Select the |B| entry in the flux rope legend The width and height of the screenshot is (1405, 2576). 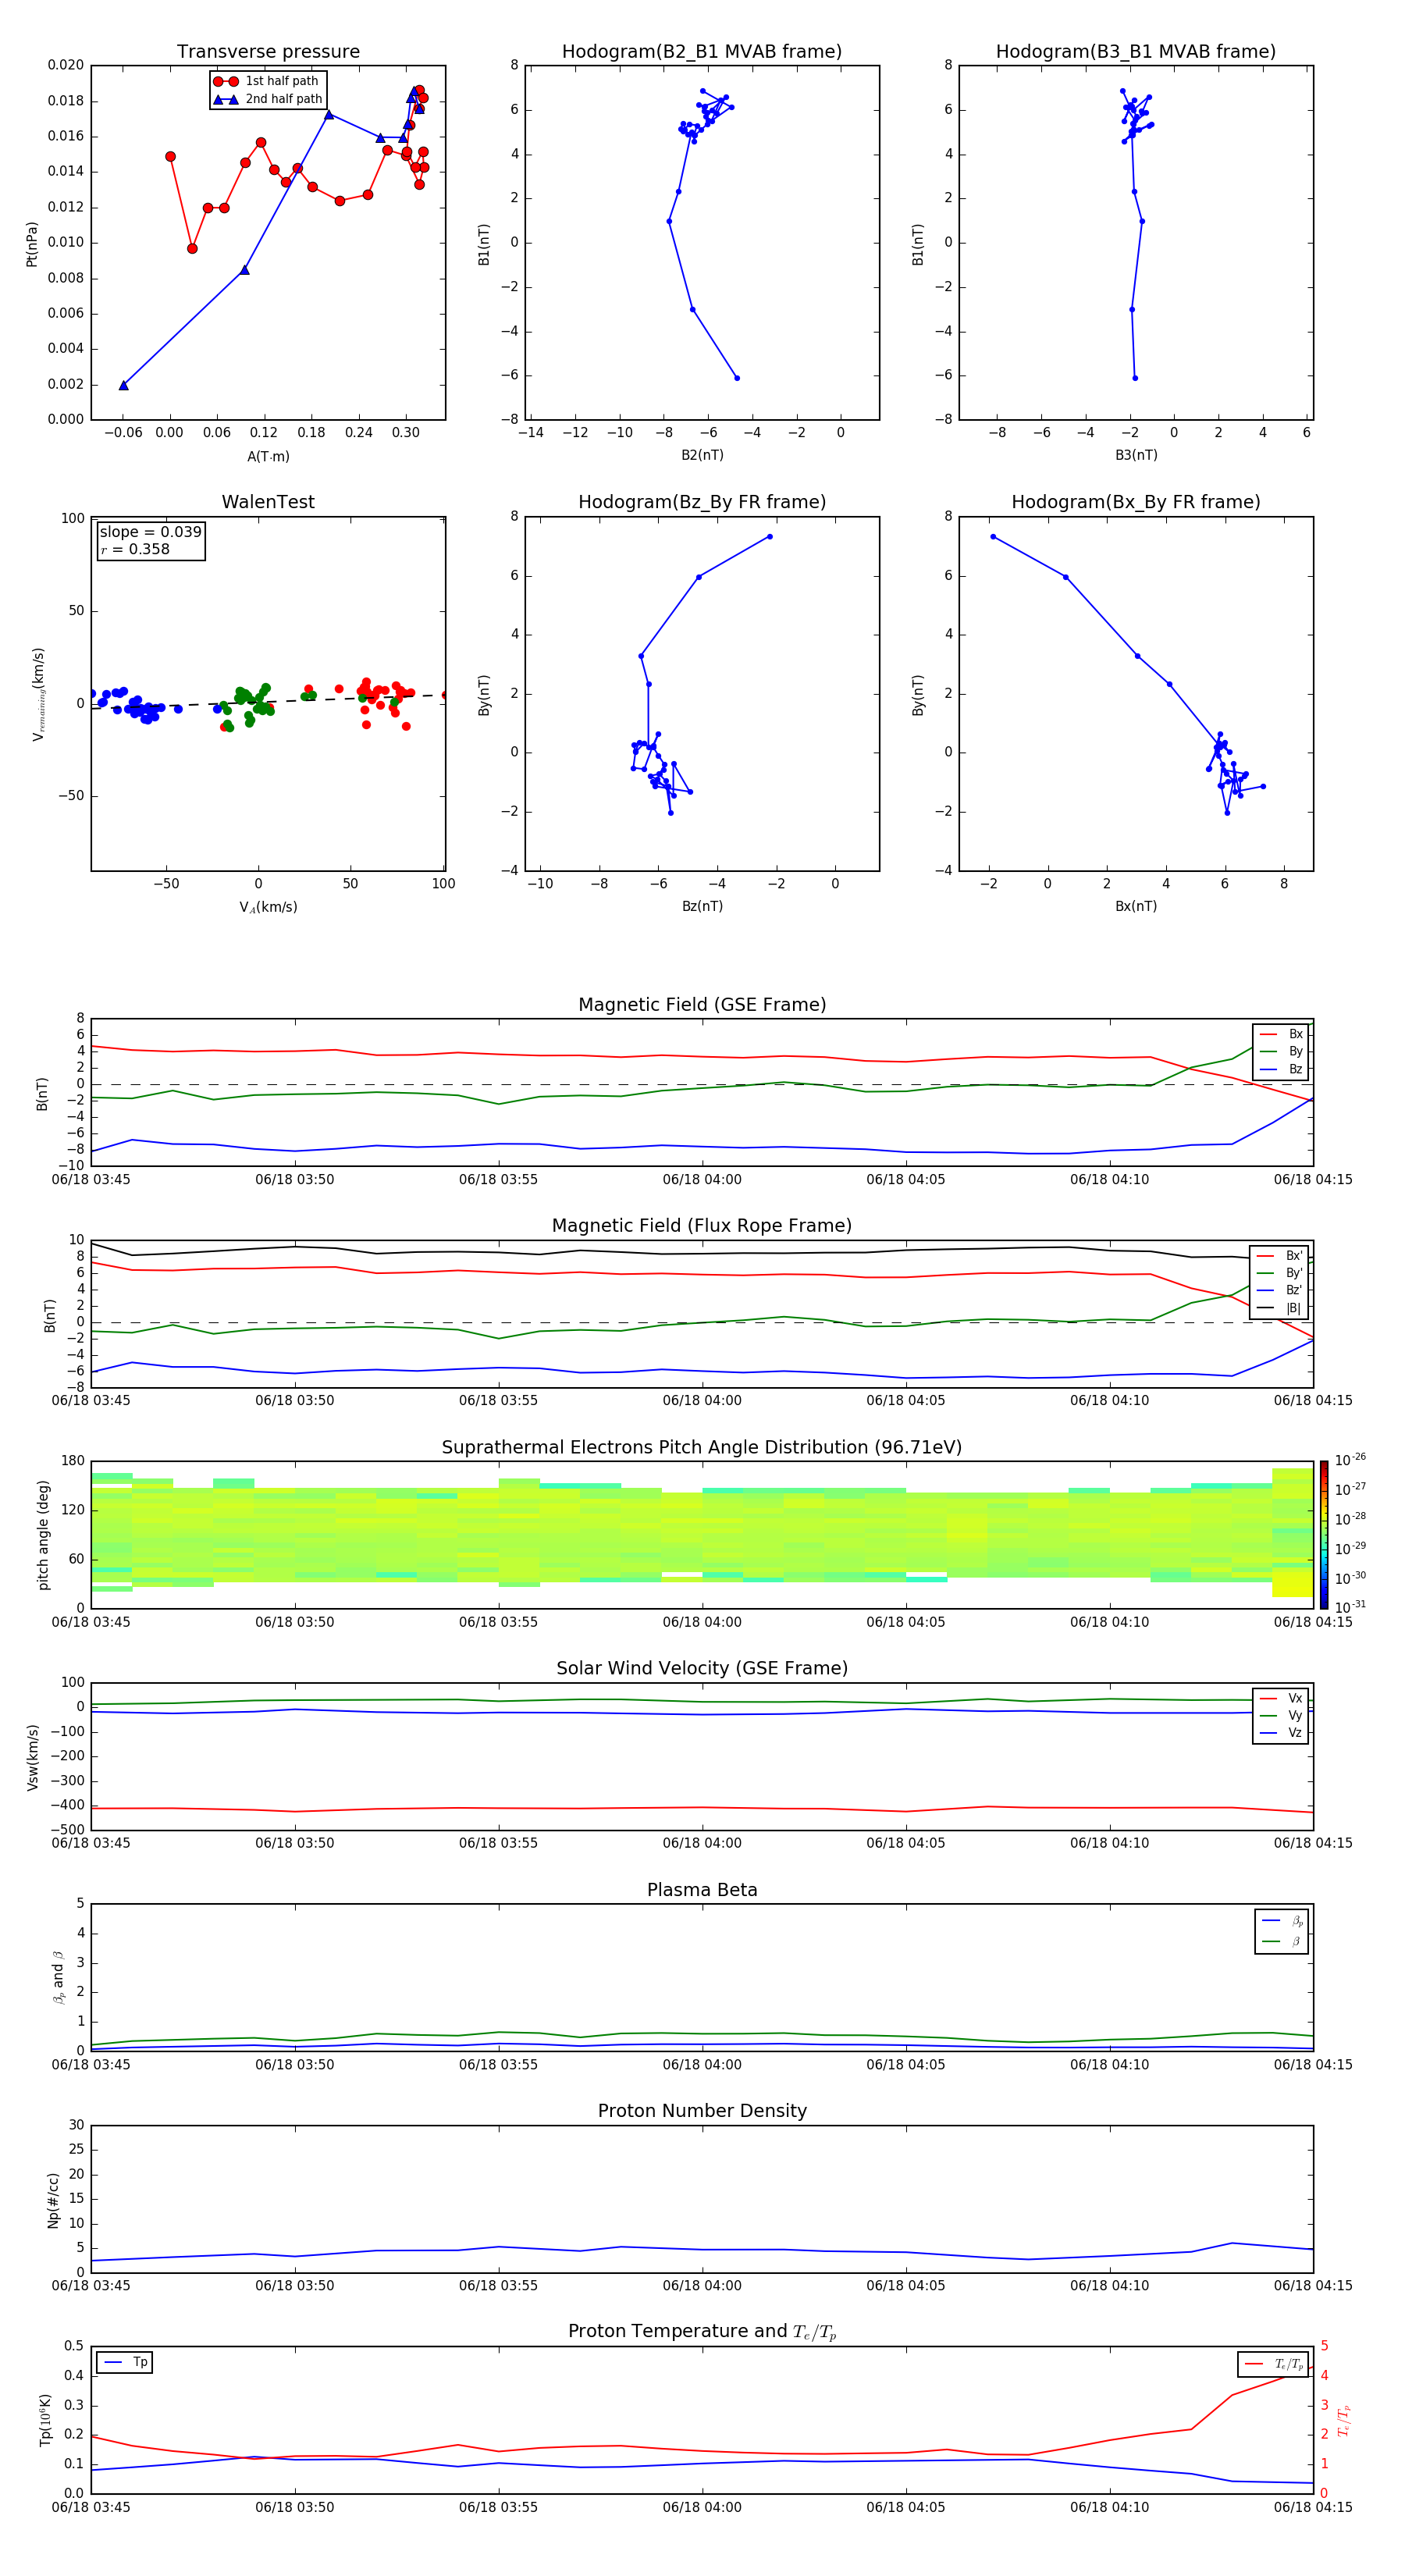click(x=1280, y=1308)
